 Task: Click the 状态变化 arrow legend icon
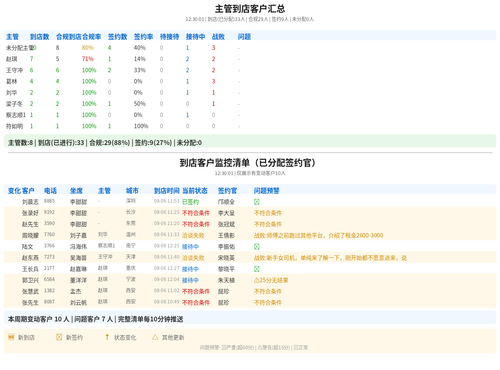(x=107, y=337)
